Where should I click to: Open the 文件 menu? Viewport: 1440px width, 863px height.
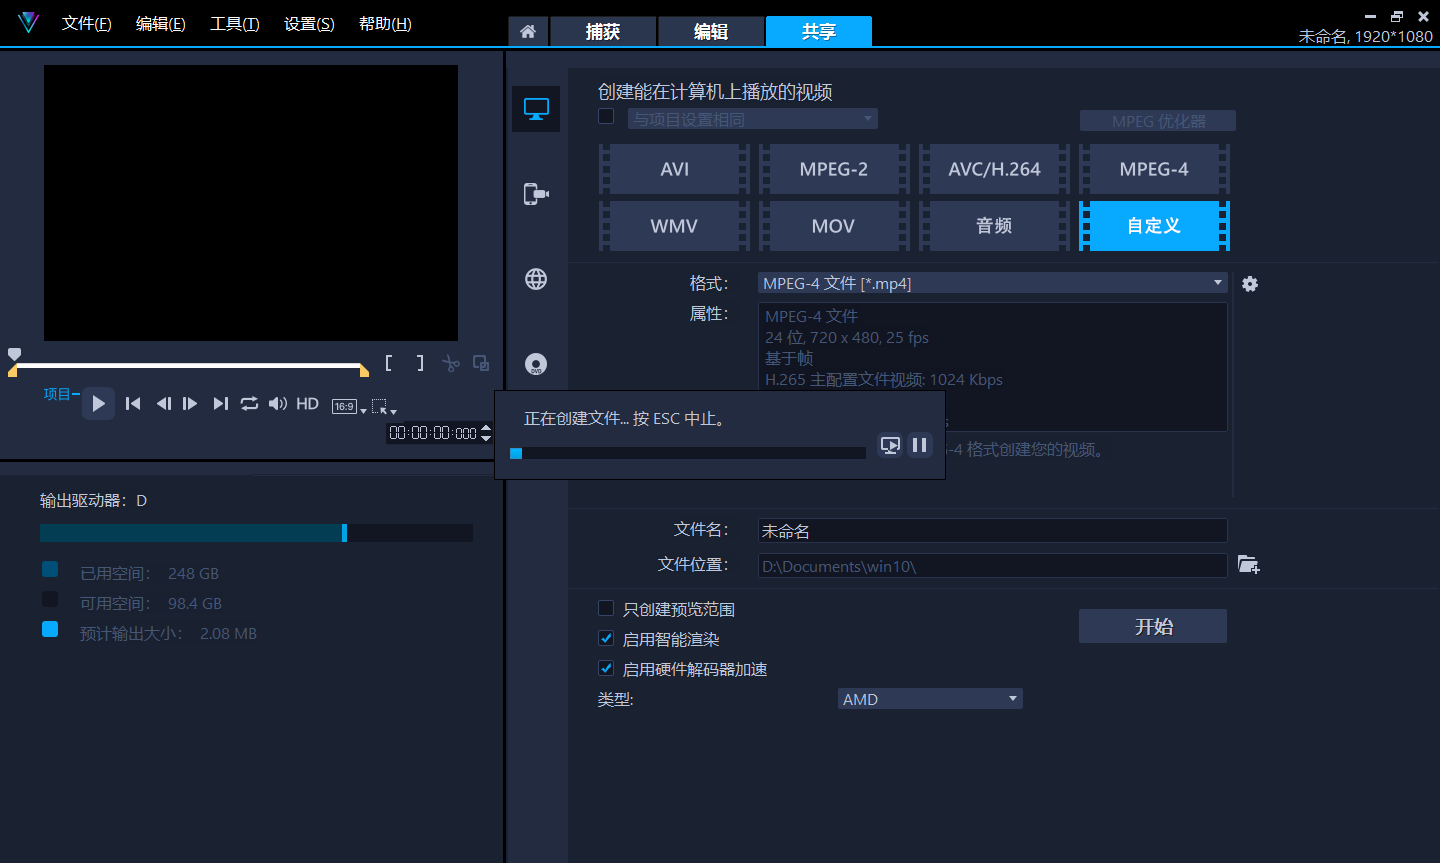86,23
